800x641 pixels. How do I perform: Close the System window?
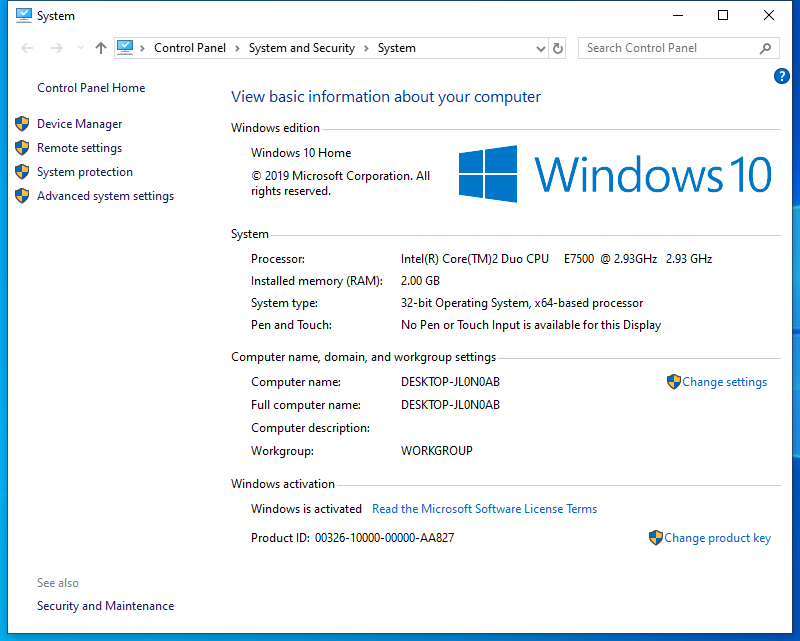769,15
